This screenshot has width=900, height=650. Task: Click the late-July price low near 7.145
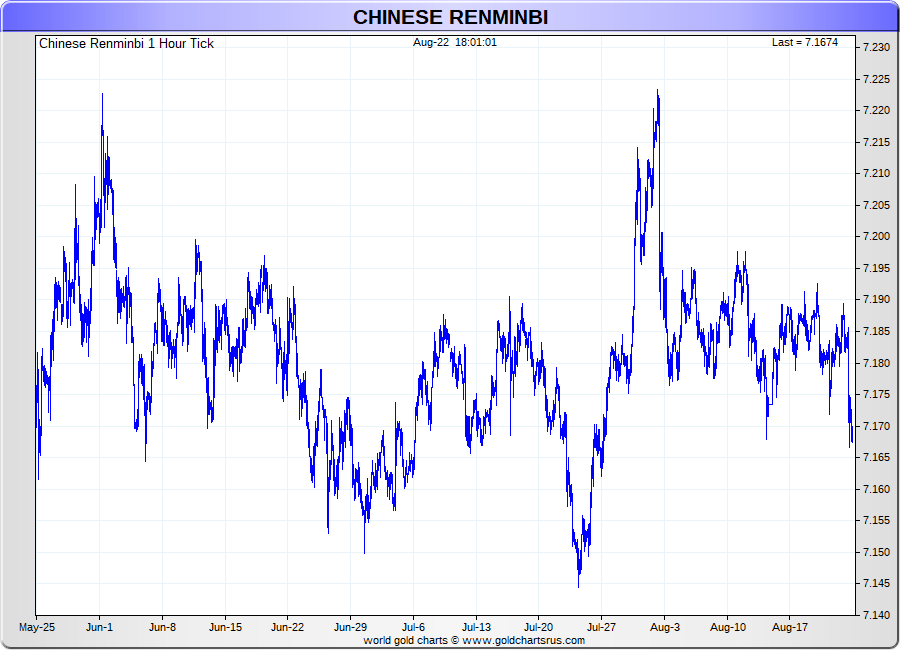click(x=578, y=585)
